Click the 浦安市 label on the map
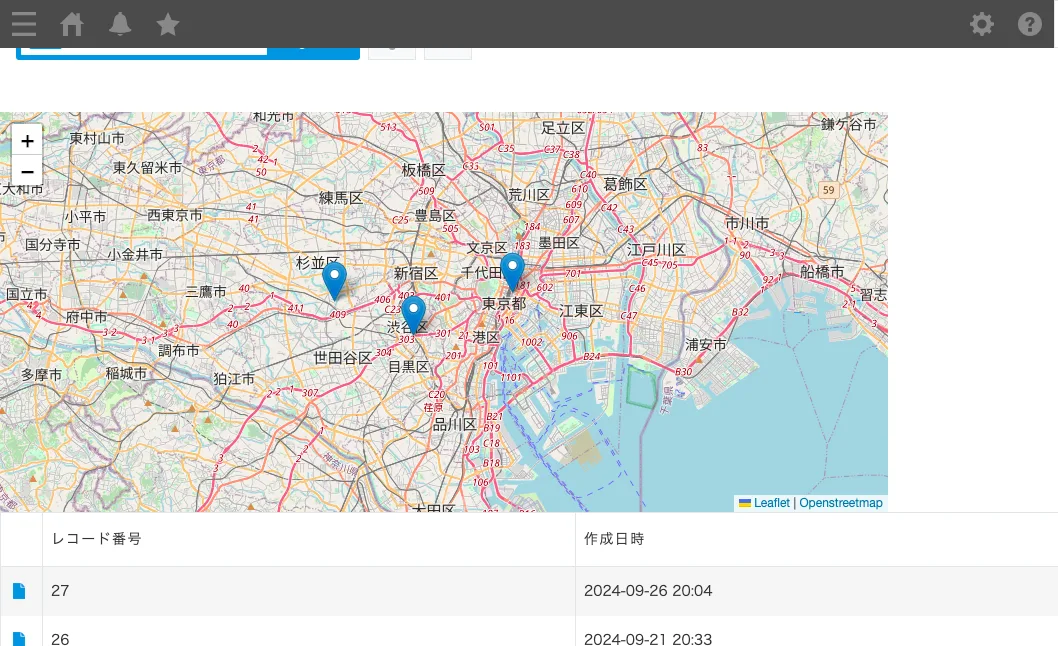The width and height of the screenshot is (1058, 646). click(706, 344)
